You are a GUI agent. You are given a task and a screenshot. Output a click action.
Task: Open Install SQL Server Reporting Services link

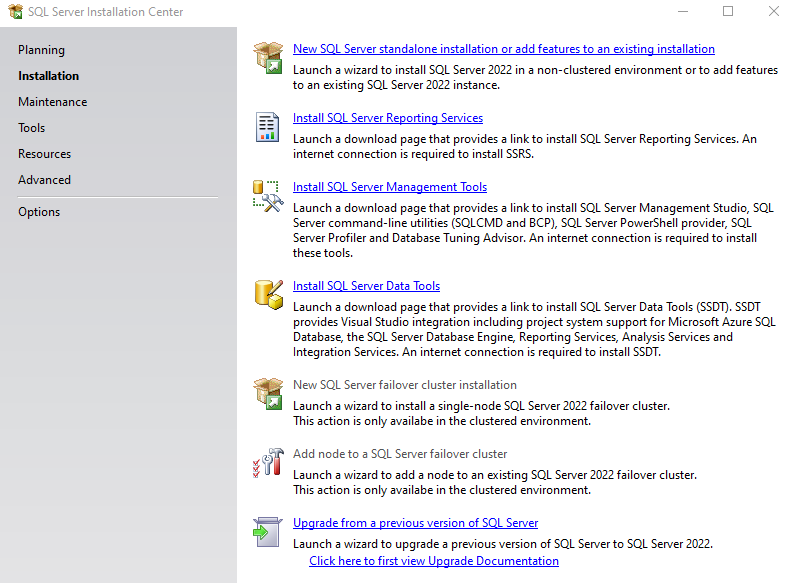pos(387,118)
